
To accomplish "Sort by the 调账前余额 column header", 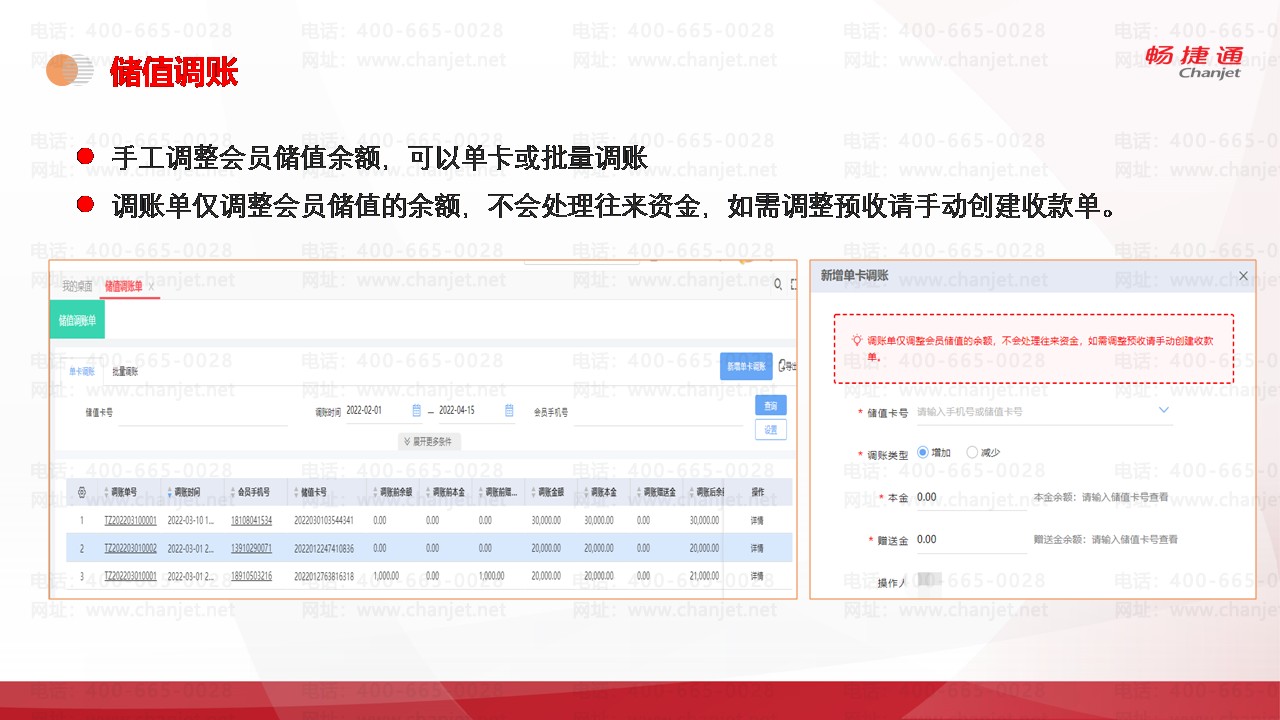I will pos(395,492).
